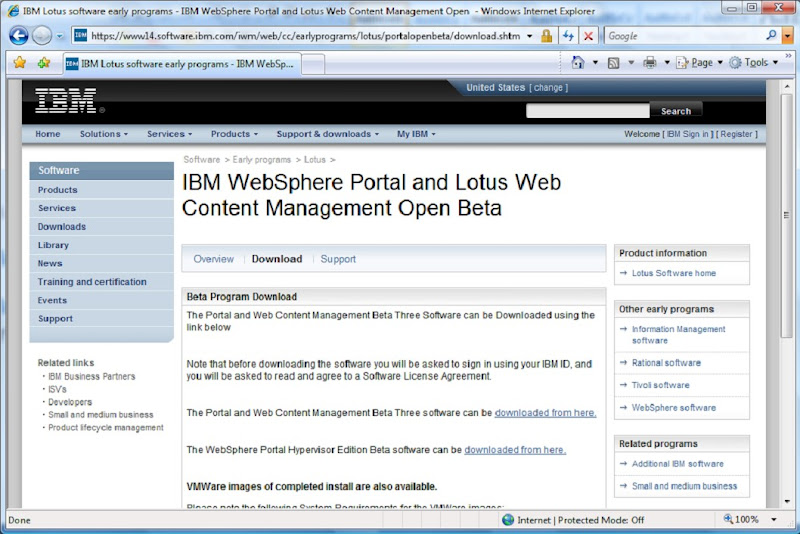
Task: Click the Register link
Action: coord(736,134)
